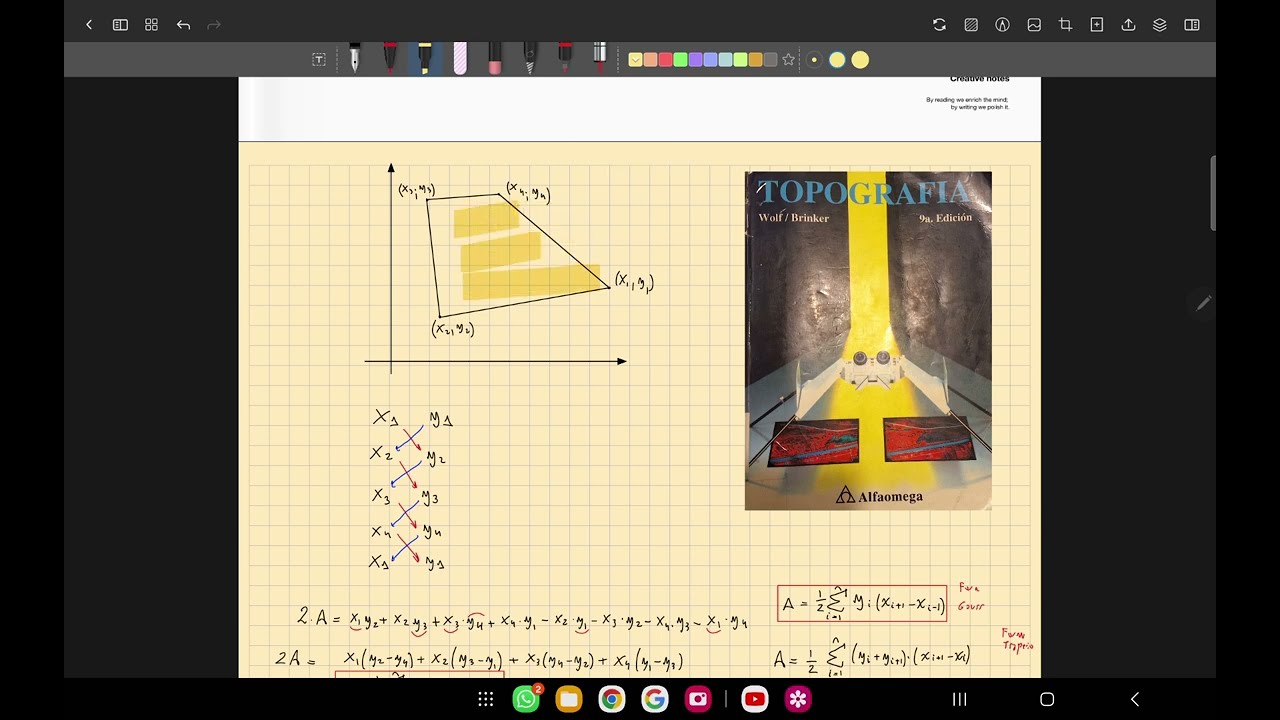This screenshot has height=720, width=1280.
Task: Open the yellow Files app
Action: (569, 699)
